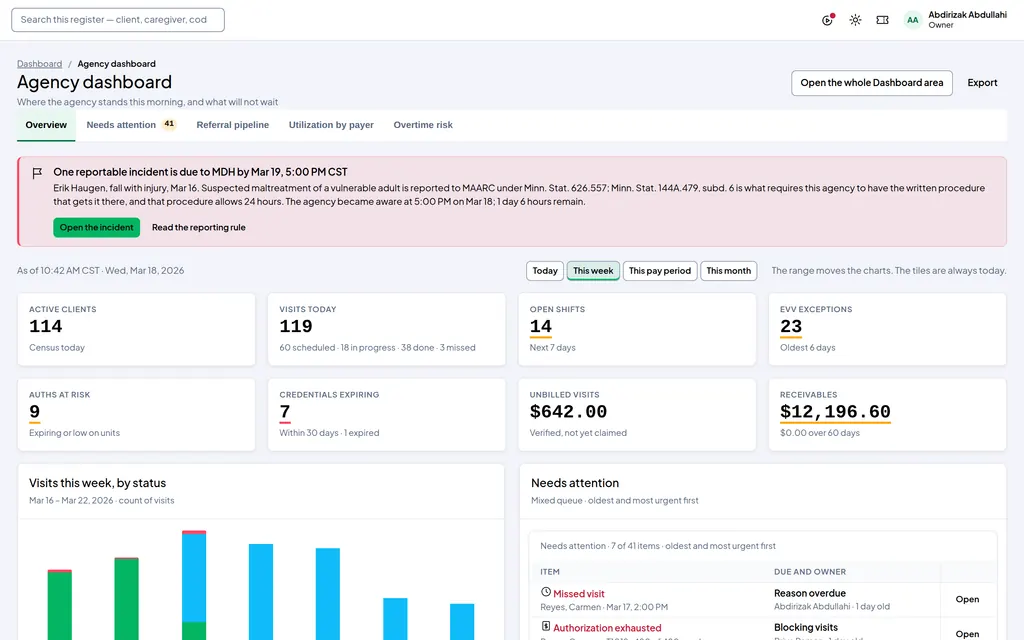Open the Referral pipeline tab

232,125
